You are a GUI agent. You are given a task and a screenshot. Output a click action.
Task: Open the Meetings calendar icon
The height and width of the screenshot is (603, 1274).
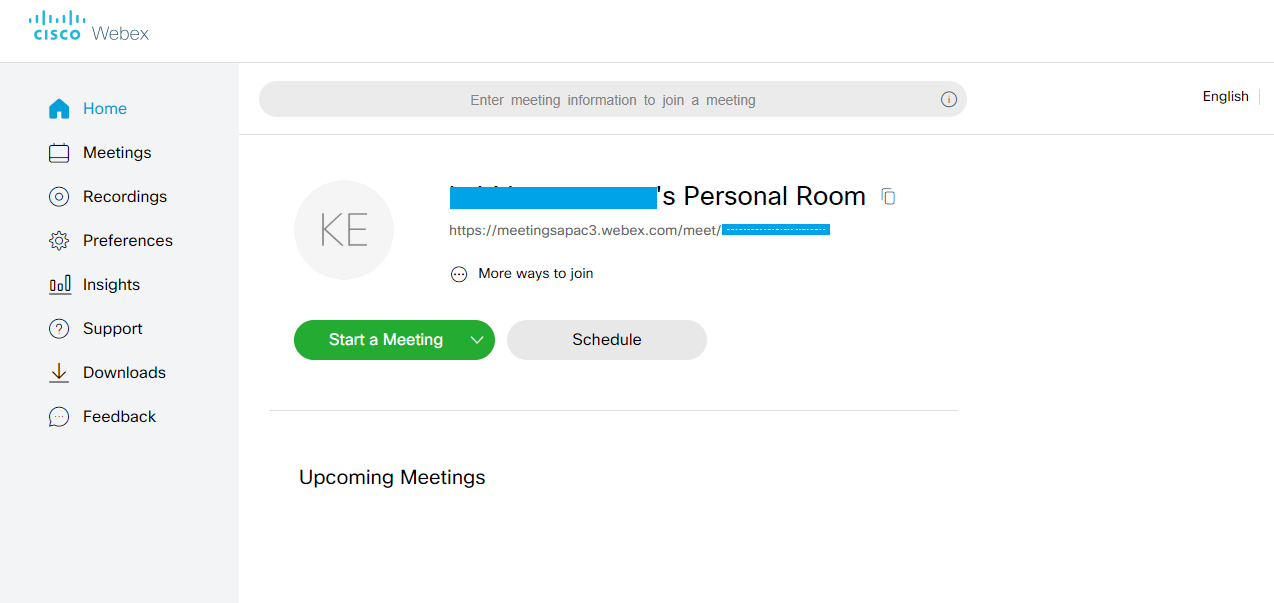59,153
